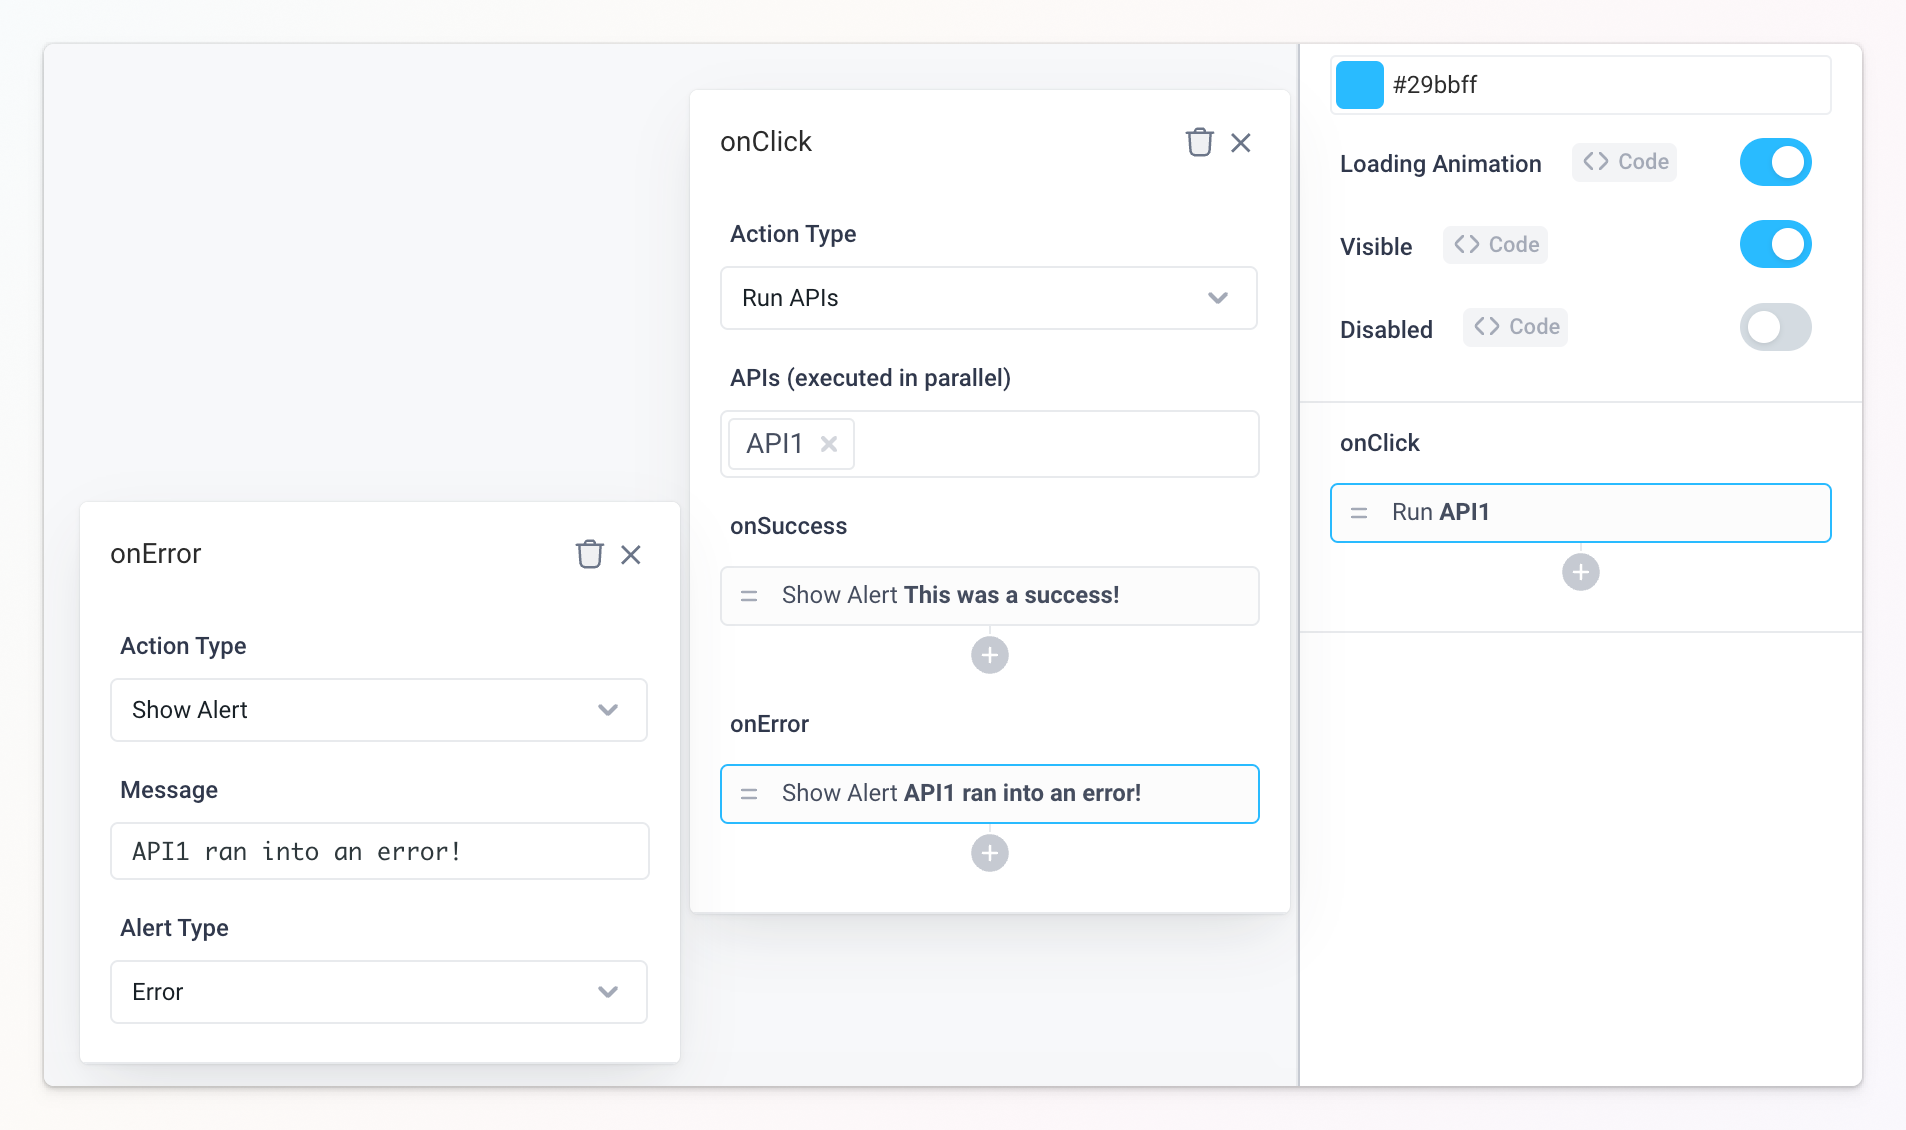
Task: Remove API1 from the APIs list
Action: tap(830, 443)
